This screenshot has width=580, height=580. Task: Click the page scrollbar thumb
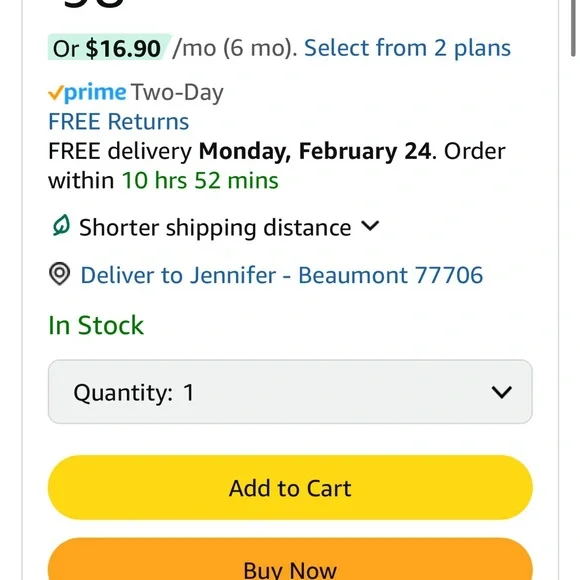point(573,28)
